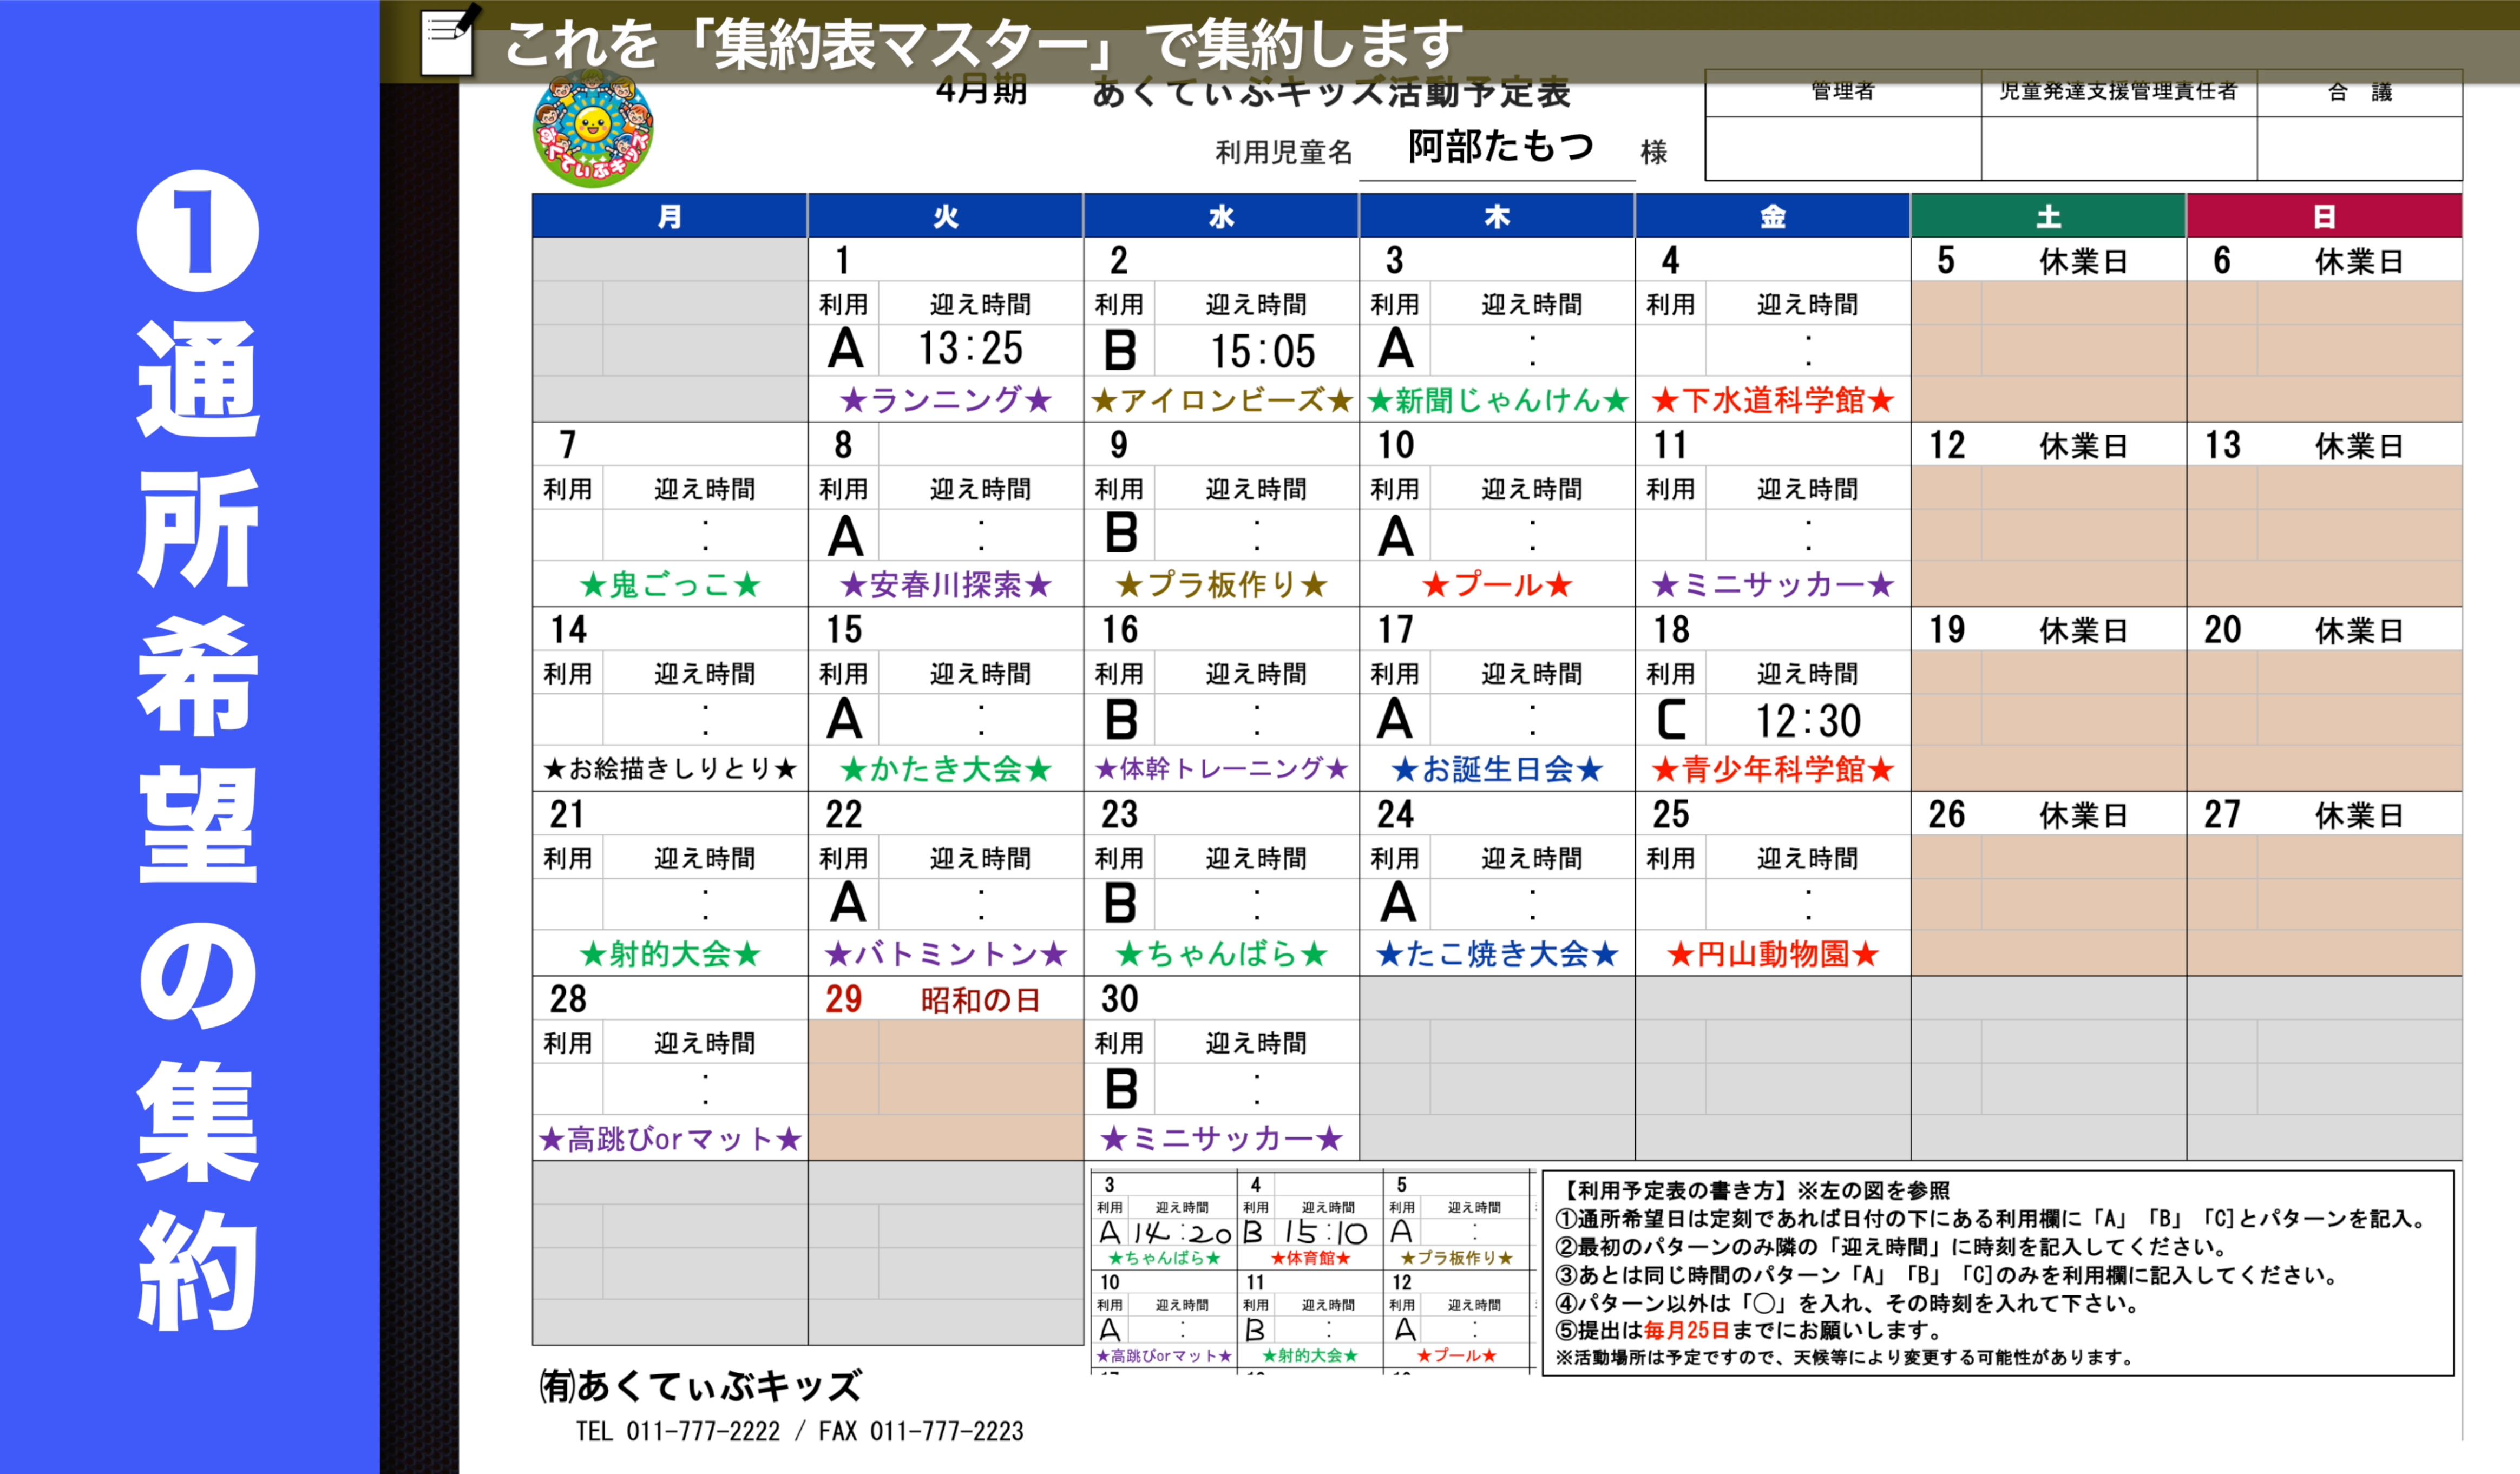Select the 火 weekday column header
Screen dimensions: 2520x1474
click(x=945, y=216)
